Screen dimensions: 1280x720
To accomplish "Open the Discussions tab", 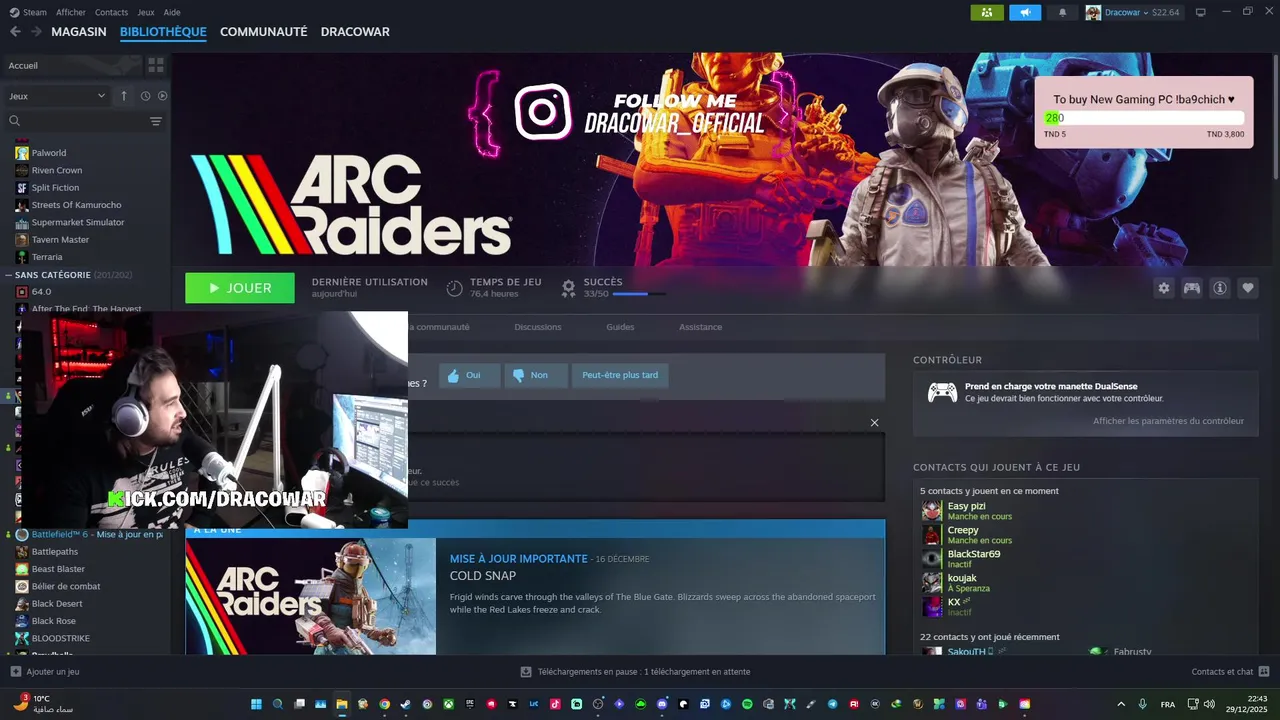I will pos(538,327).
